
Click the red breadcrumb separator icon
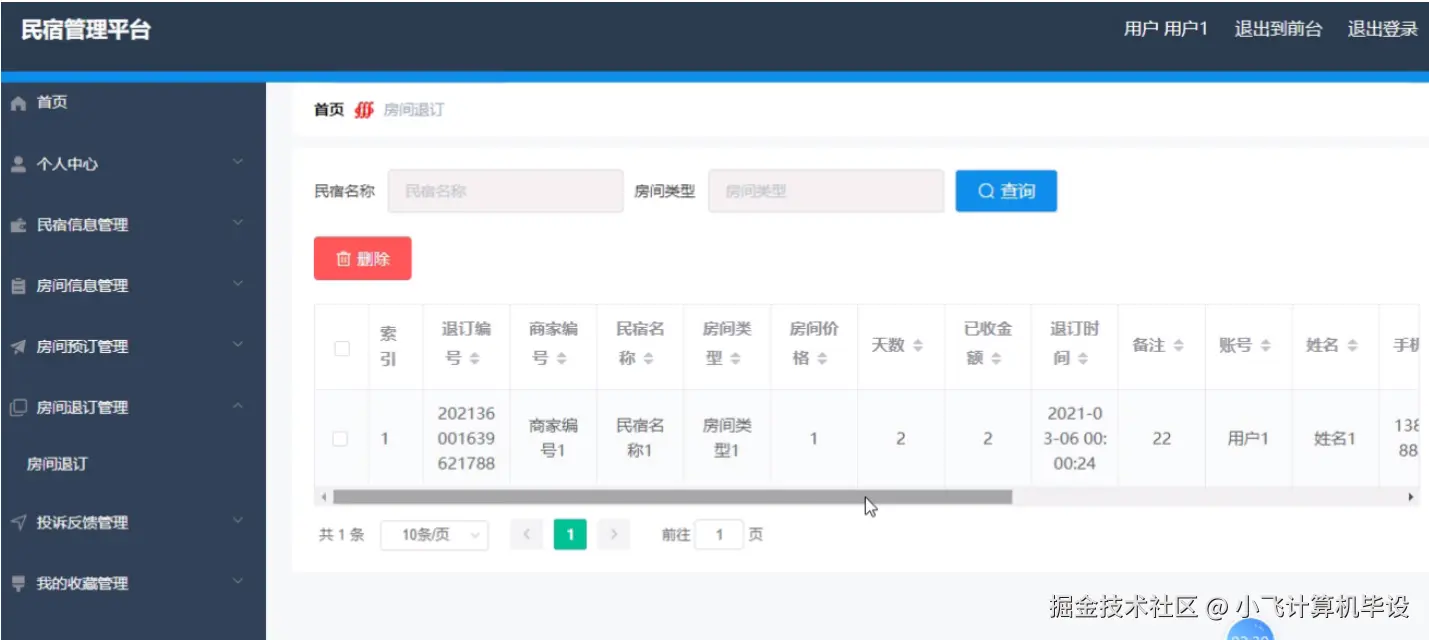(364, 110)
